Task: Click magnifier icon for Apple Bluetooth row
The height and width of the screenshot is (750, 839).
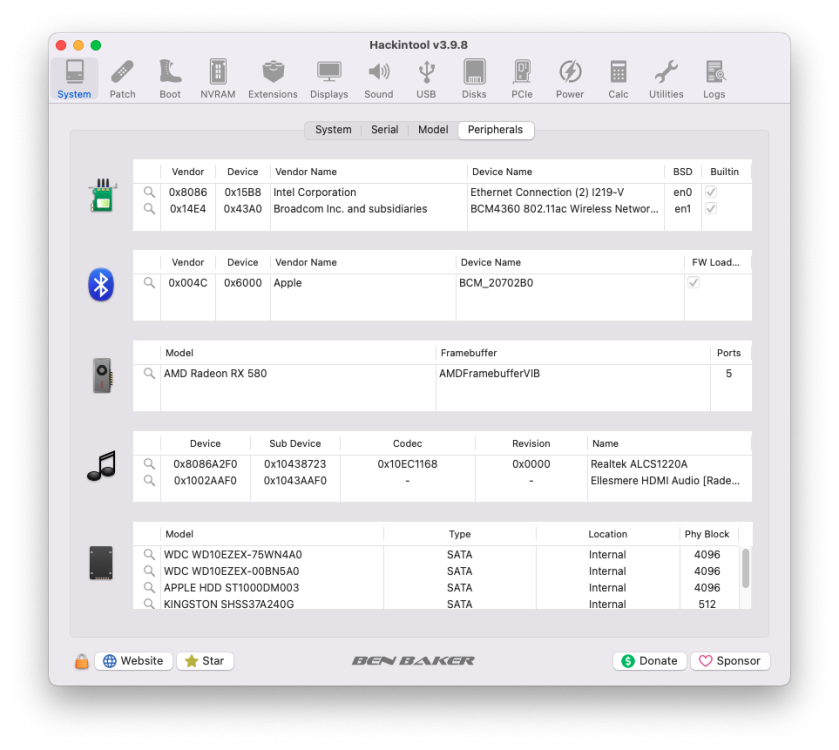Action: 149,282
